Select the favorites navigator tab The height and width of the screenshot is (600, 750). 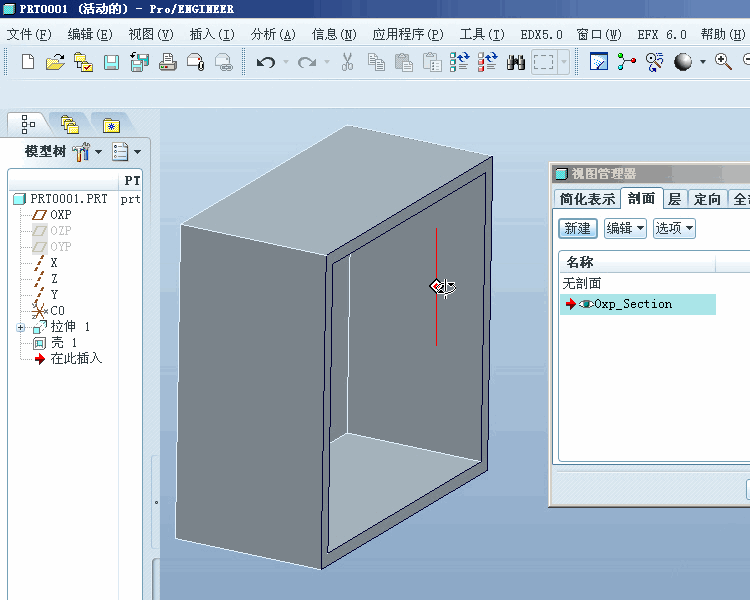pos(111,125)
